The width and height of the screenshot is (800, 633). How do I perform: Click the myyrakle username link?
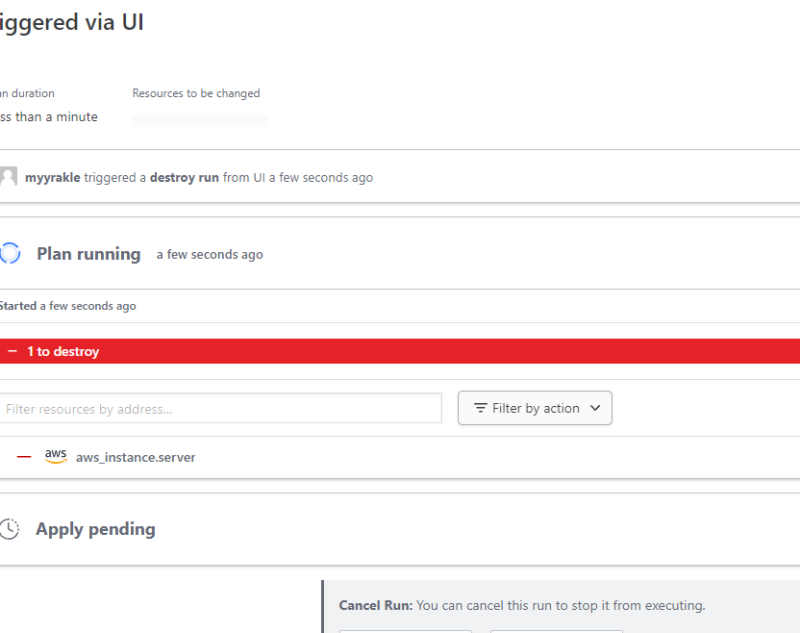(52, 178)
